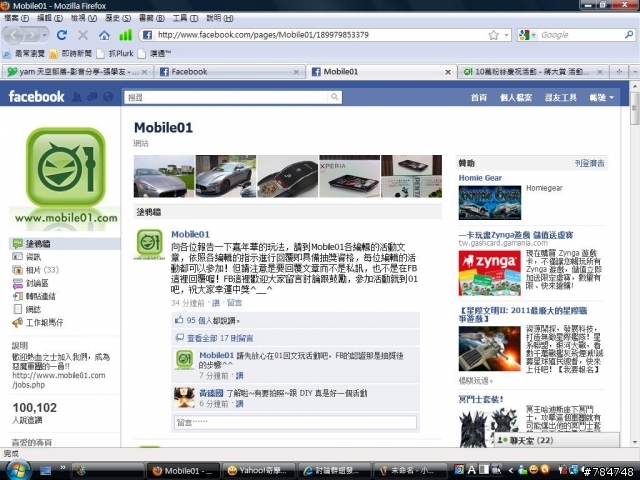Open the XPERIA phone photo thumbnail
The width and height of the screenshot is (640, 480).
tap(349, 176)
